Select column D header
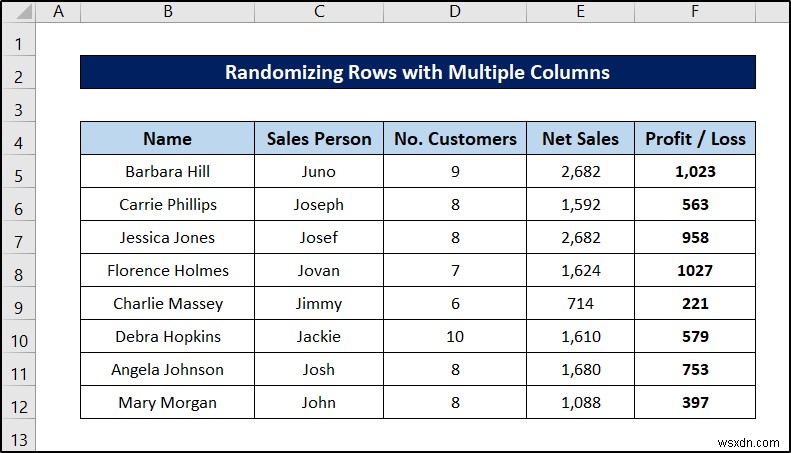 [455, 12]
